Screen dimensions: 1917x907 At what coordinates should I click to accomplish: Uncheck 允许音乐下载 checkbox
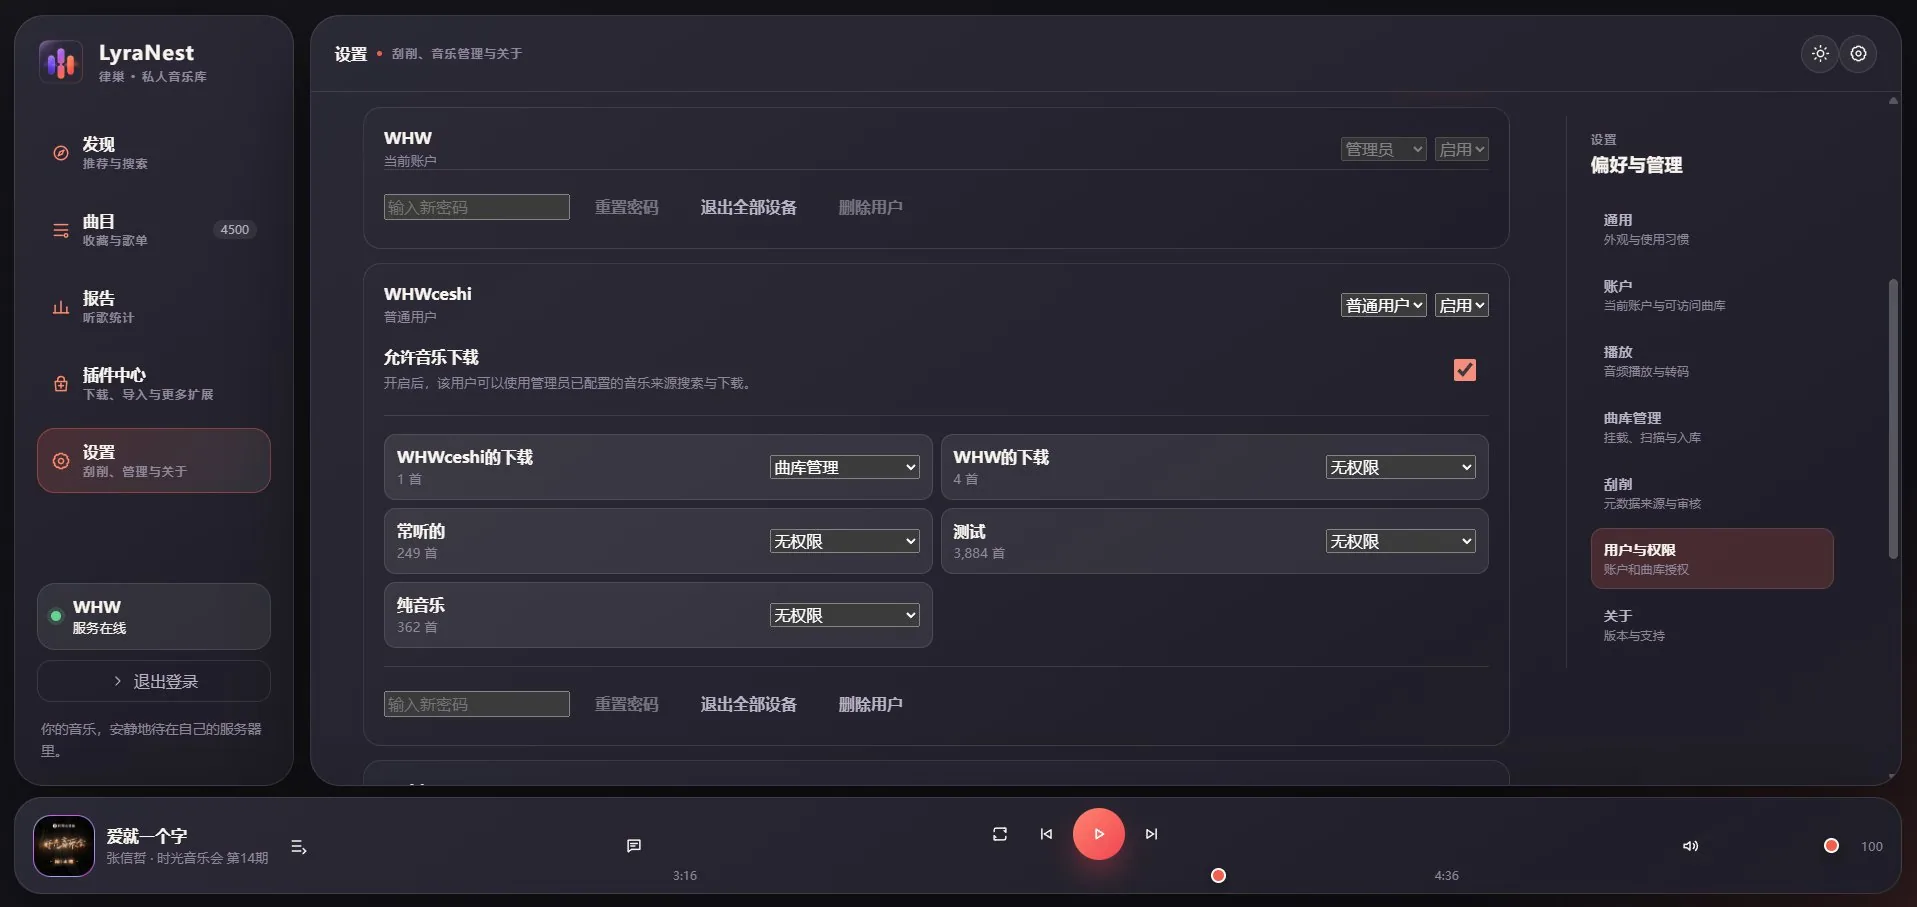[1465, 370]
